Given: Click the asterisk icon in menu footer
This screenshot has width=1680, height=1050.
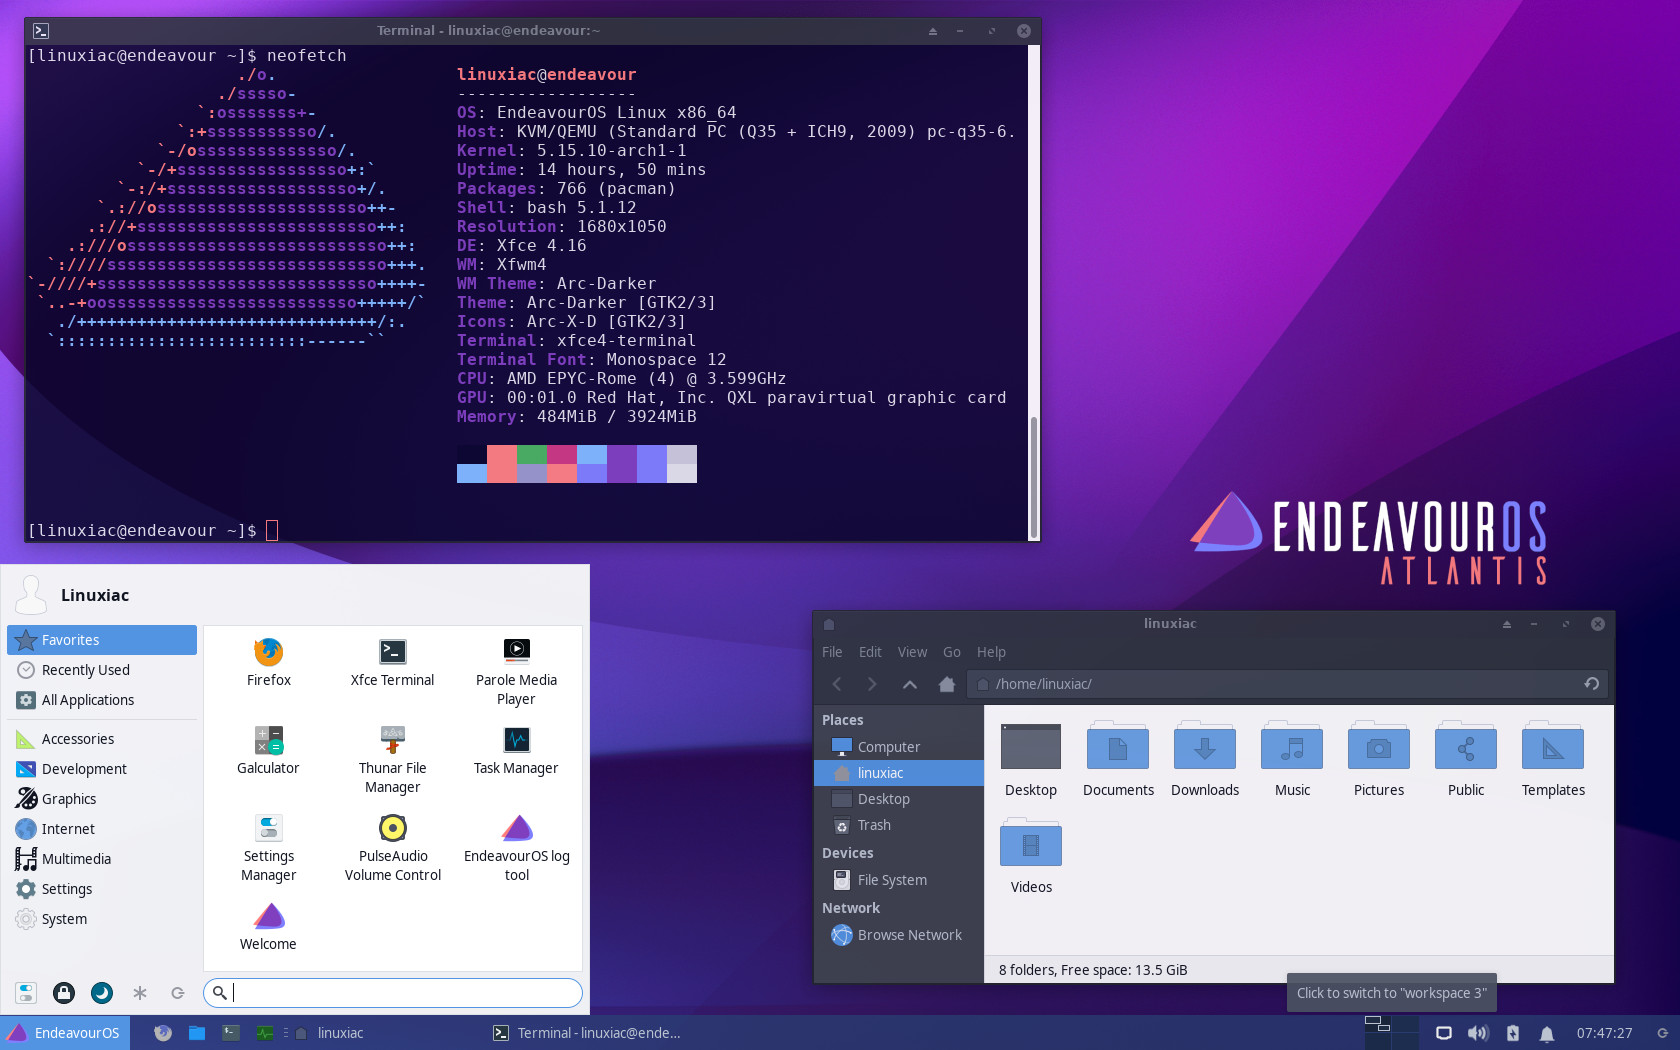Looking at the screenshot, I should (140, 992).
